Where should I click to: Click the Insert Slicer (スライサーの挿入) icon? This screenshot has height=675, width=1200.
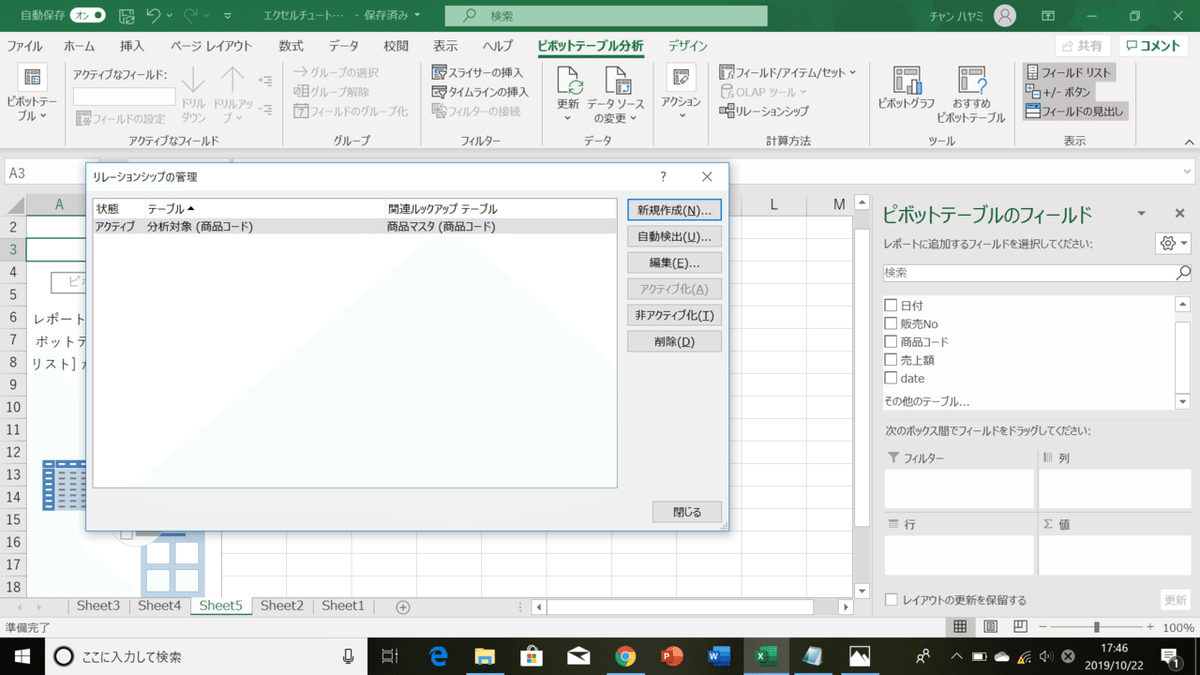(440, 72)
